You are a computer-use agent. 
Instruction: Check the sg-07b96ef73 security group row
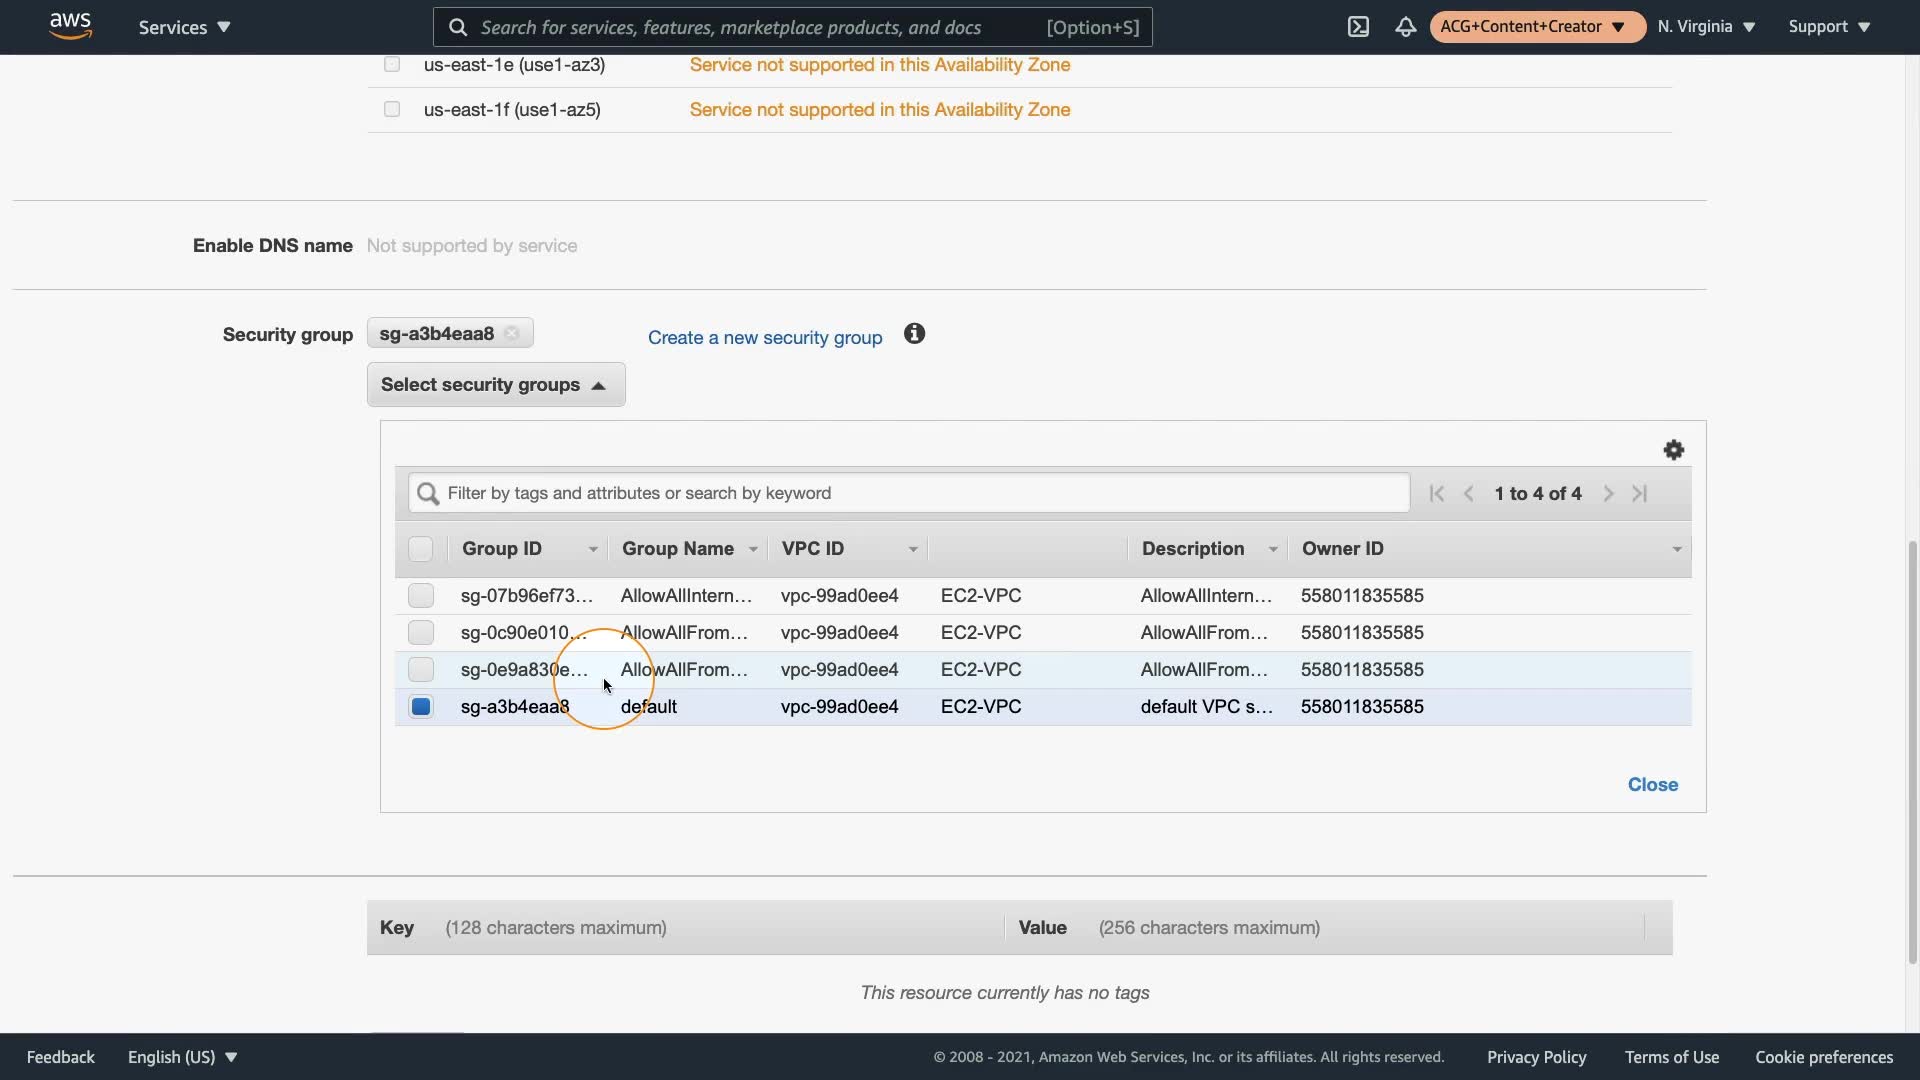click(x=421, y=596)
